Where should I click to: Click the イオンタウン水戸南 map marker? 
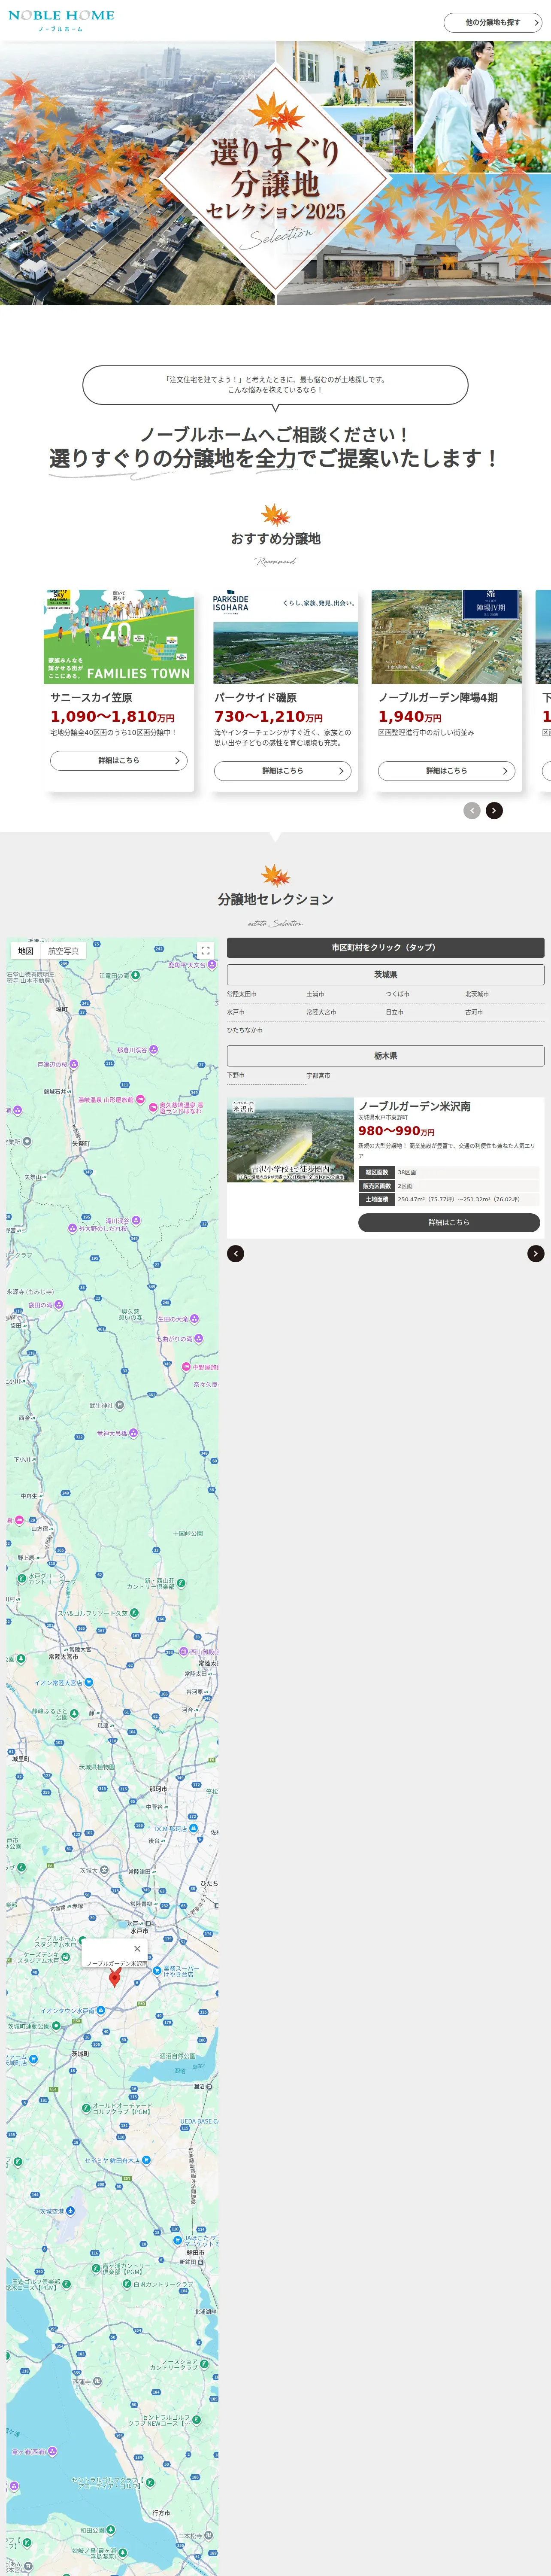(x=101, y=2010)
